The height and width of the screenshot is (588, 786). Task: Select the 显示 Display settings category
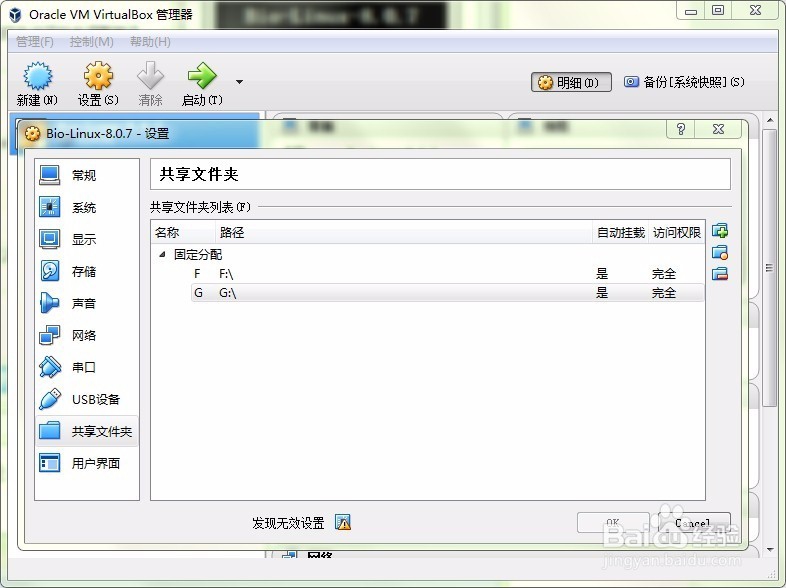click(x=87, y=239)
